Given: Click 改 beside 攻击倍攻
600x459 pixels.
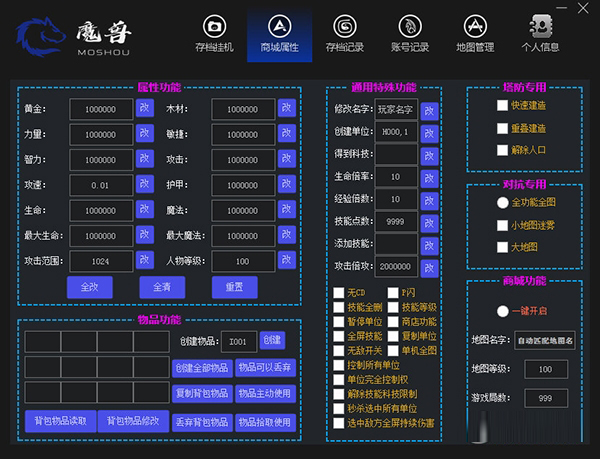Looking at the screenshot, I should tap(429, 268).
